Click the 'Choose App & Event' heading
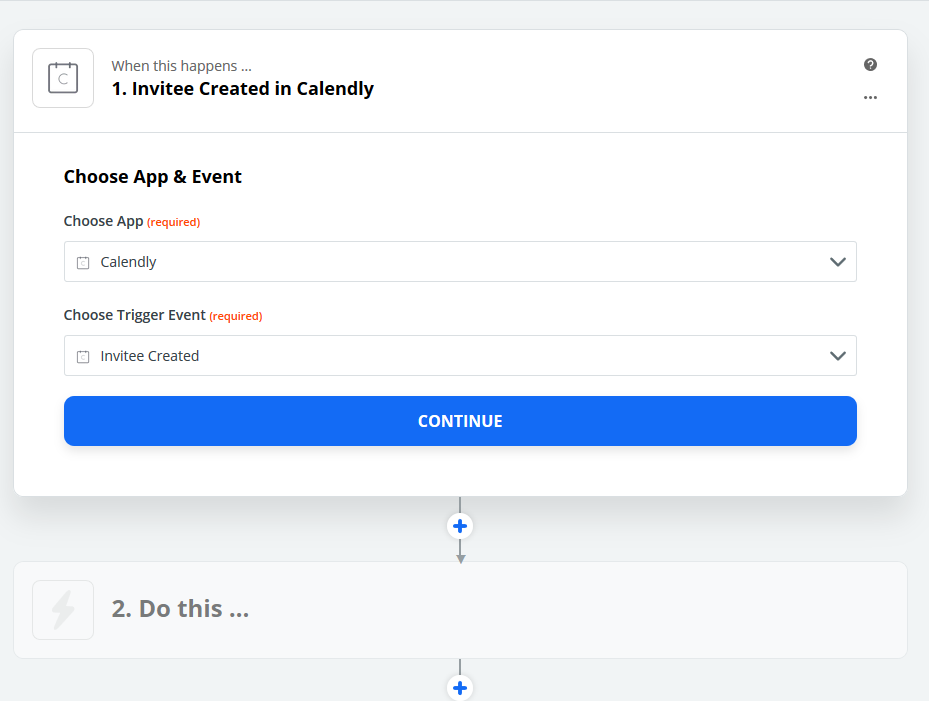The height and width of the screenshot is (701, 929). [152, 177]
